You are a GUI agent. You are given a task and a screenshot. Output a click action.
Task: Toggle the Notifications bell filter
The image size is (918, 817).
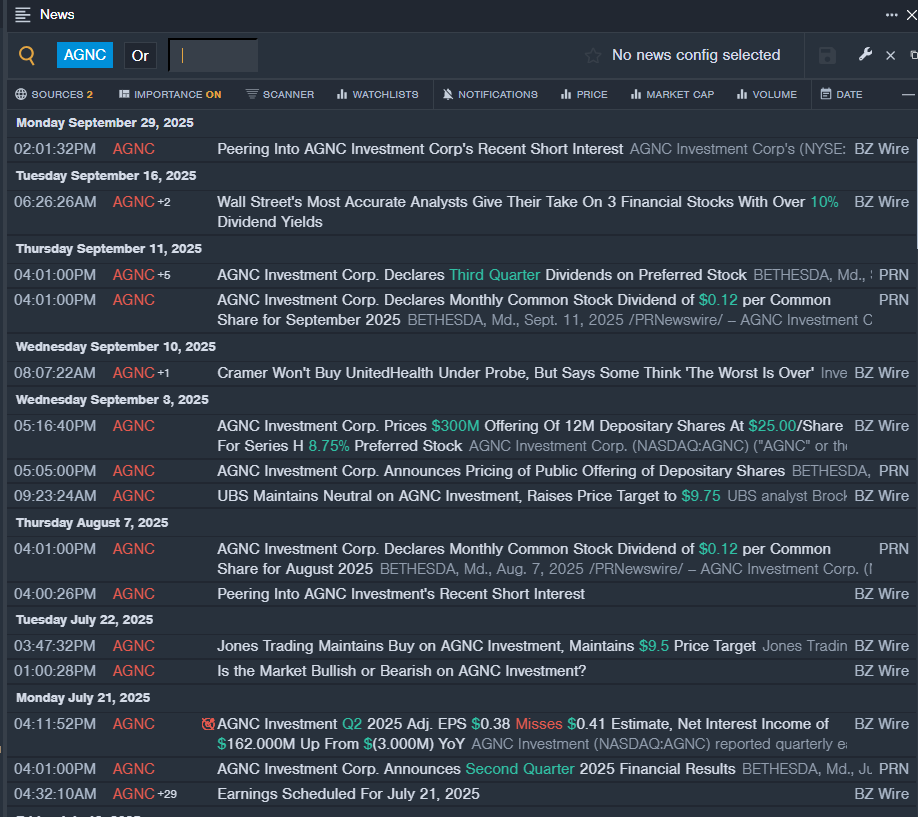(490, 95)
